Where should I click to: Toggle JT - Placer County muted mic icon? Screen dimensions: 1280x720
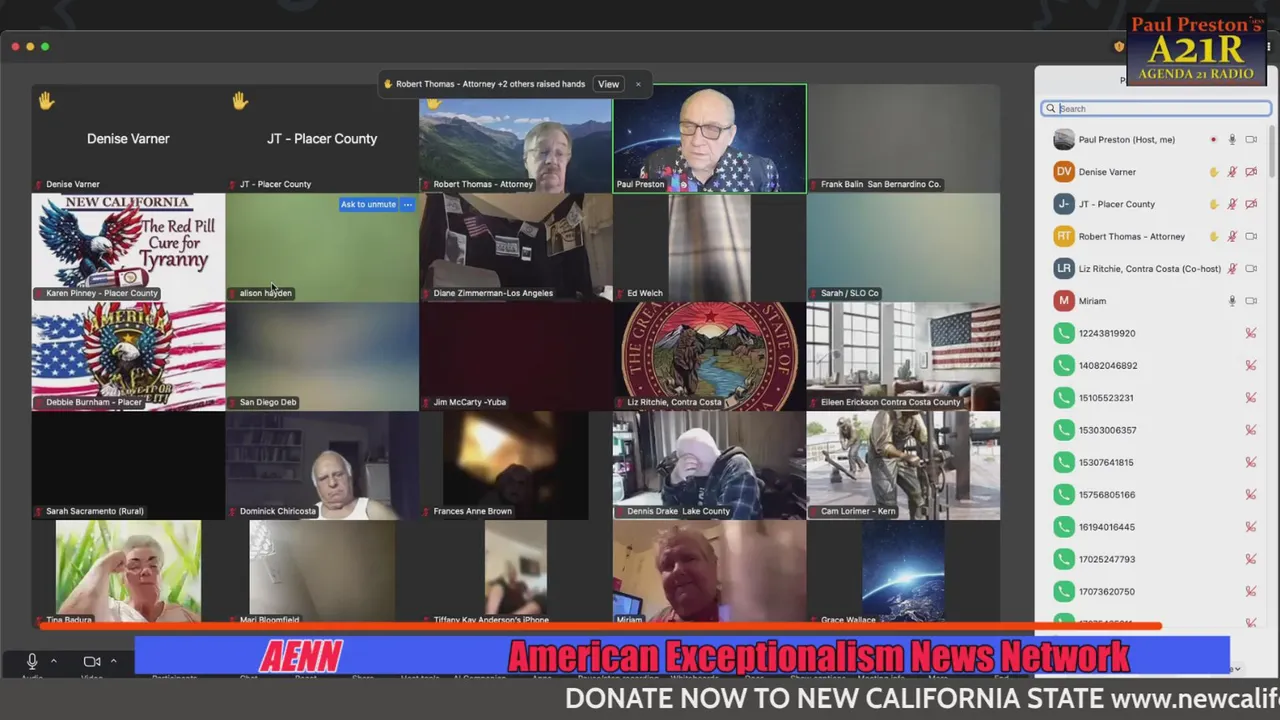[1232, 204]
